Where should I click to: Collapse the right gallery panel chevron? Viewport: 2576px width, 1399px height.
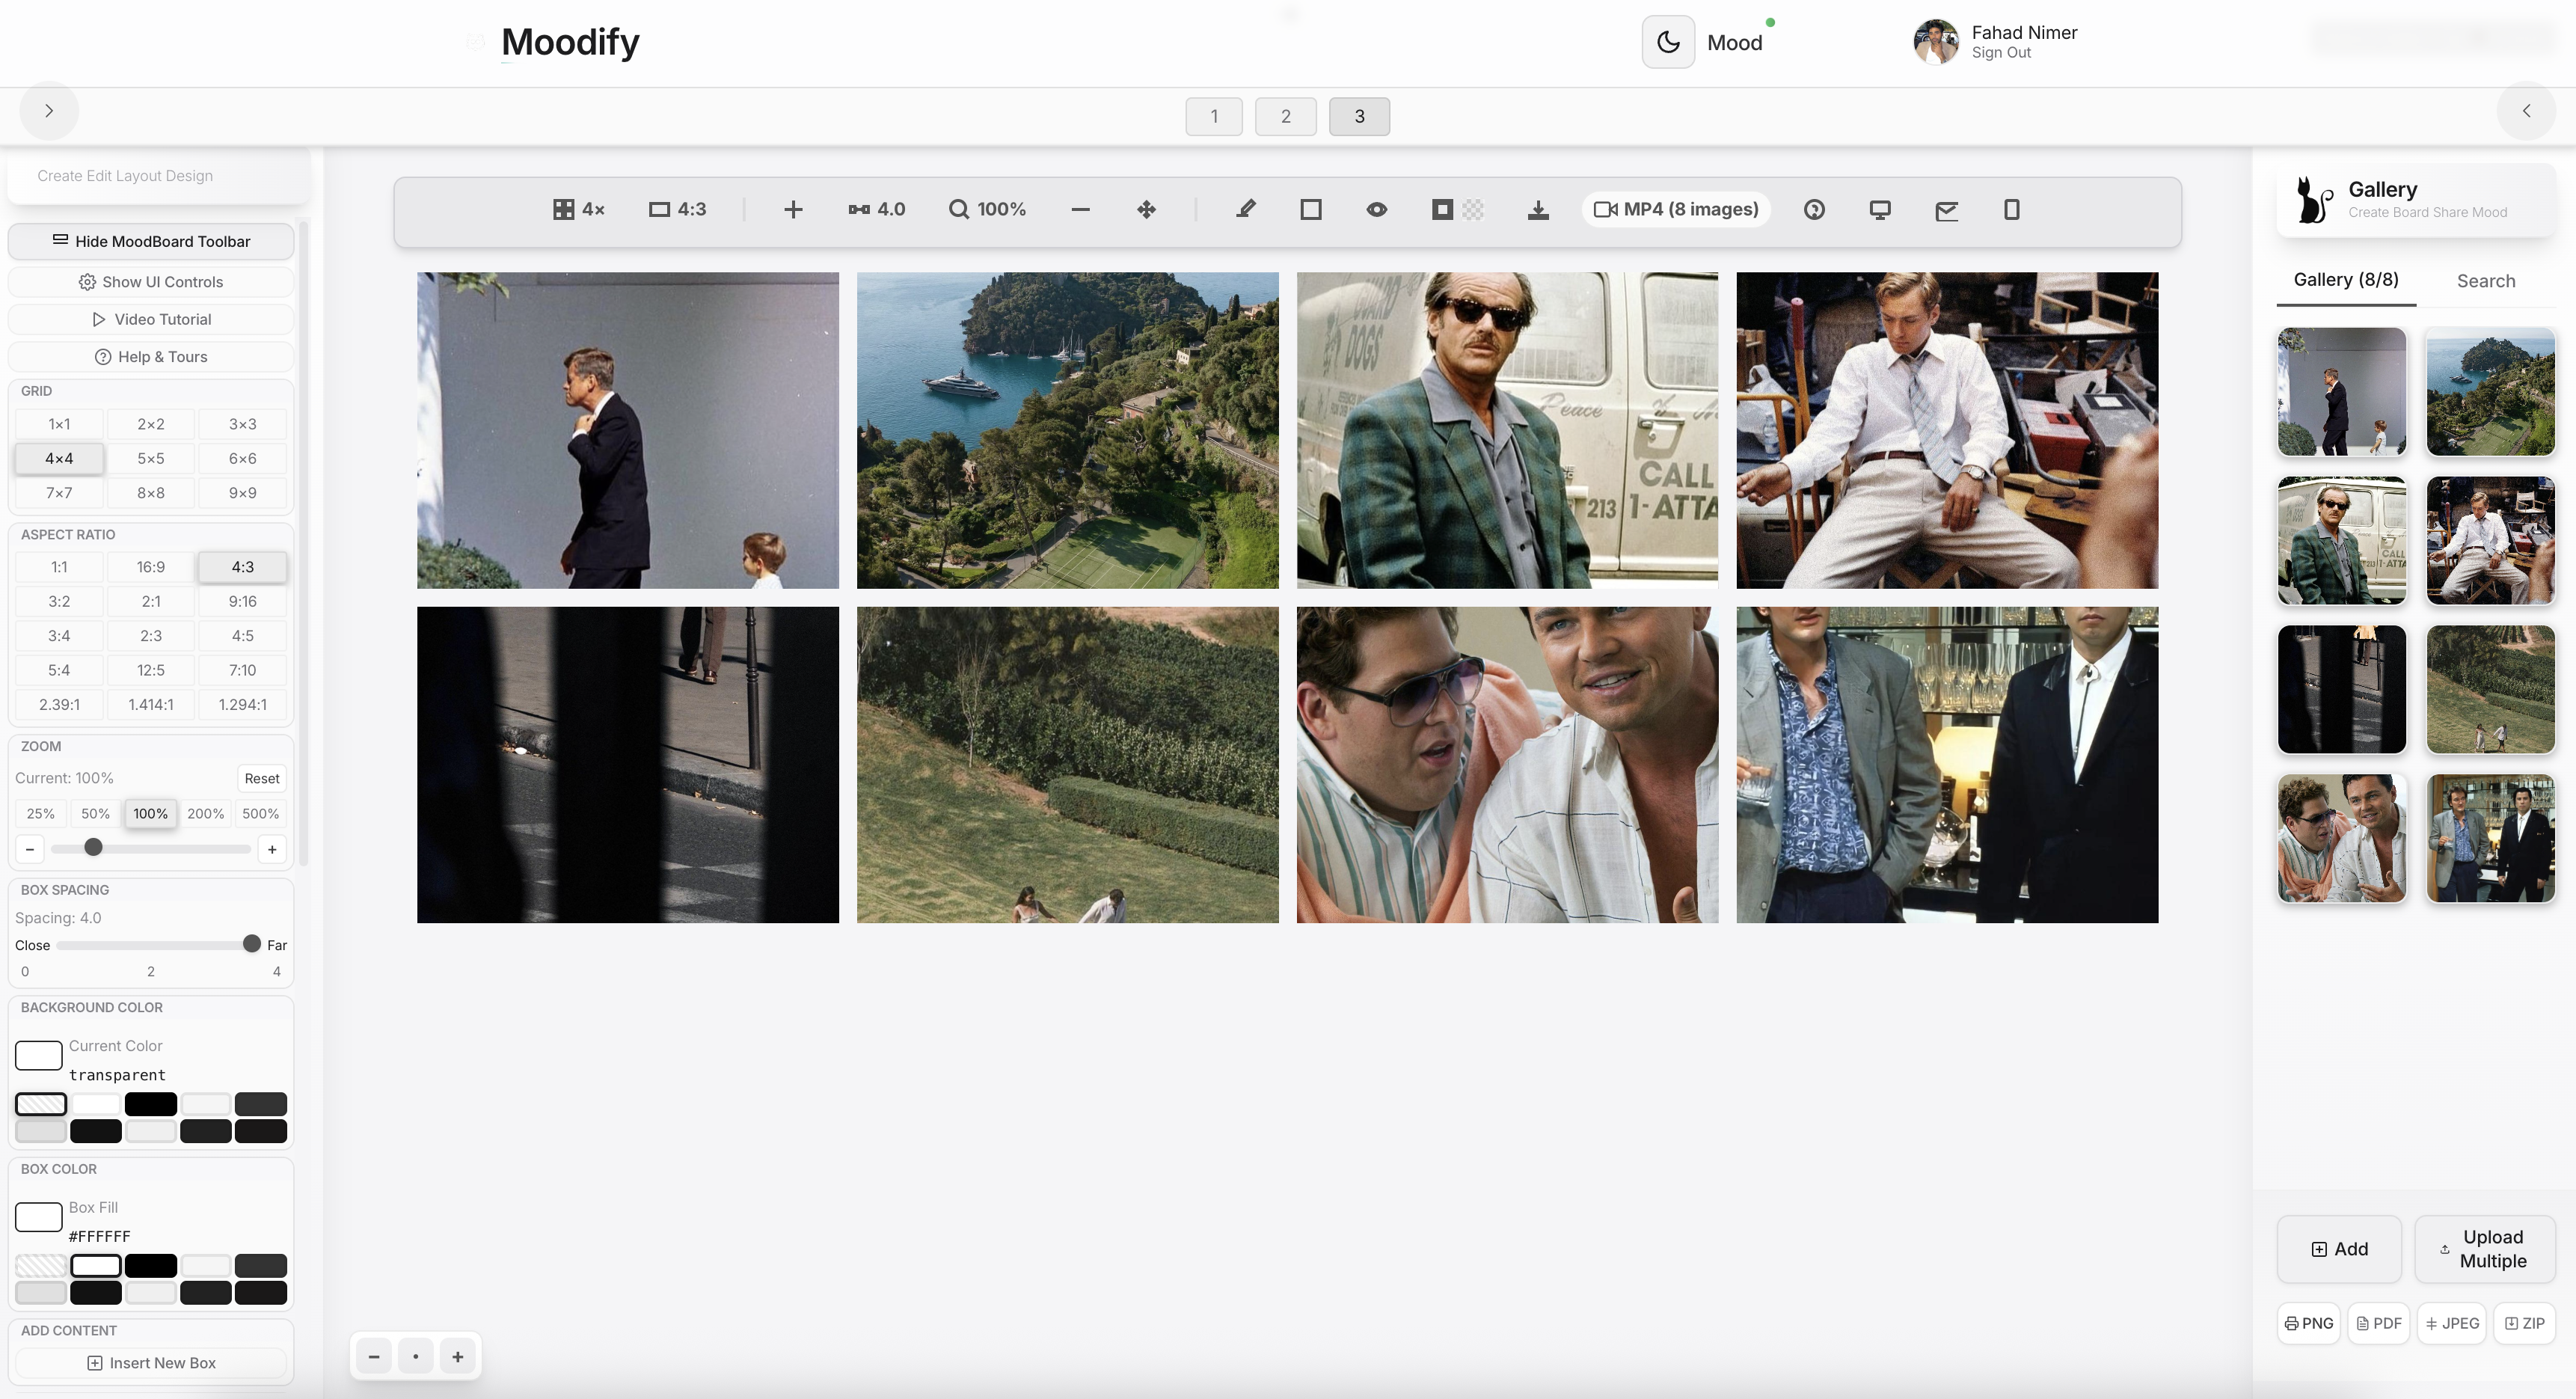[2526, 111]
